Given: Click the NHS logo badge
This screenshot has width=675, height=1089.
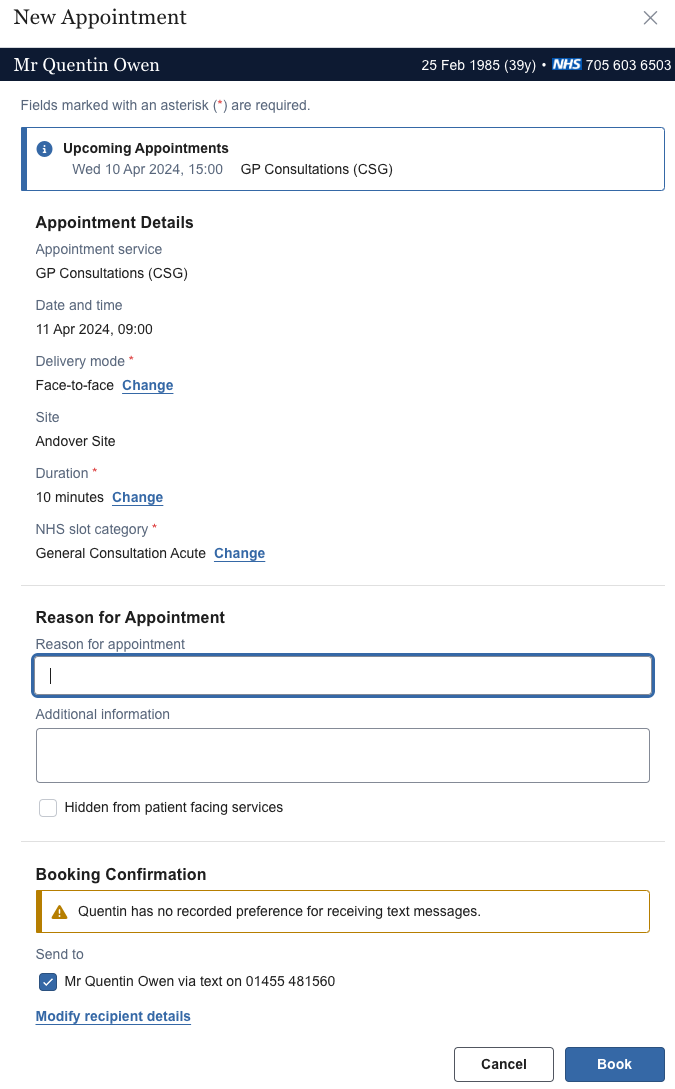Looking at the screenshot, I should click(x=567, y=65).
